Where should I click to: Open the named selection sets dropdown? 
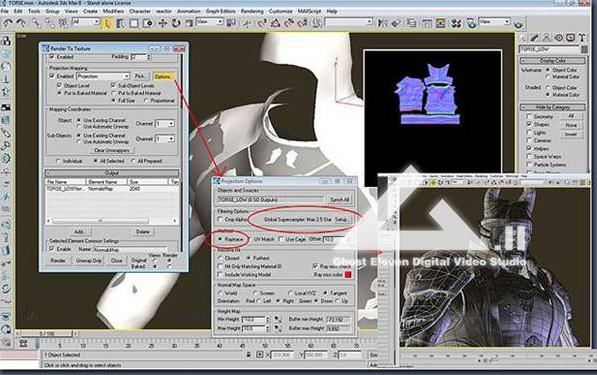348,22
